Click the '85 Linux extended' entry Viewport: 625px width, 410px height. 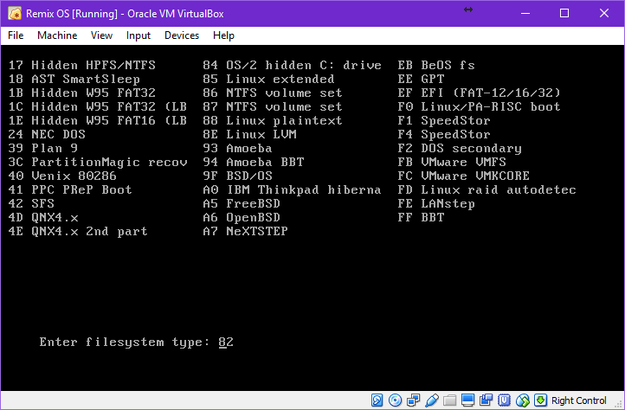[x=268, y=79]
